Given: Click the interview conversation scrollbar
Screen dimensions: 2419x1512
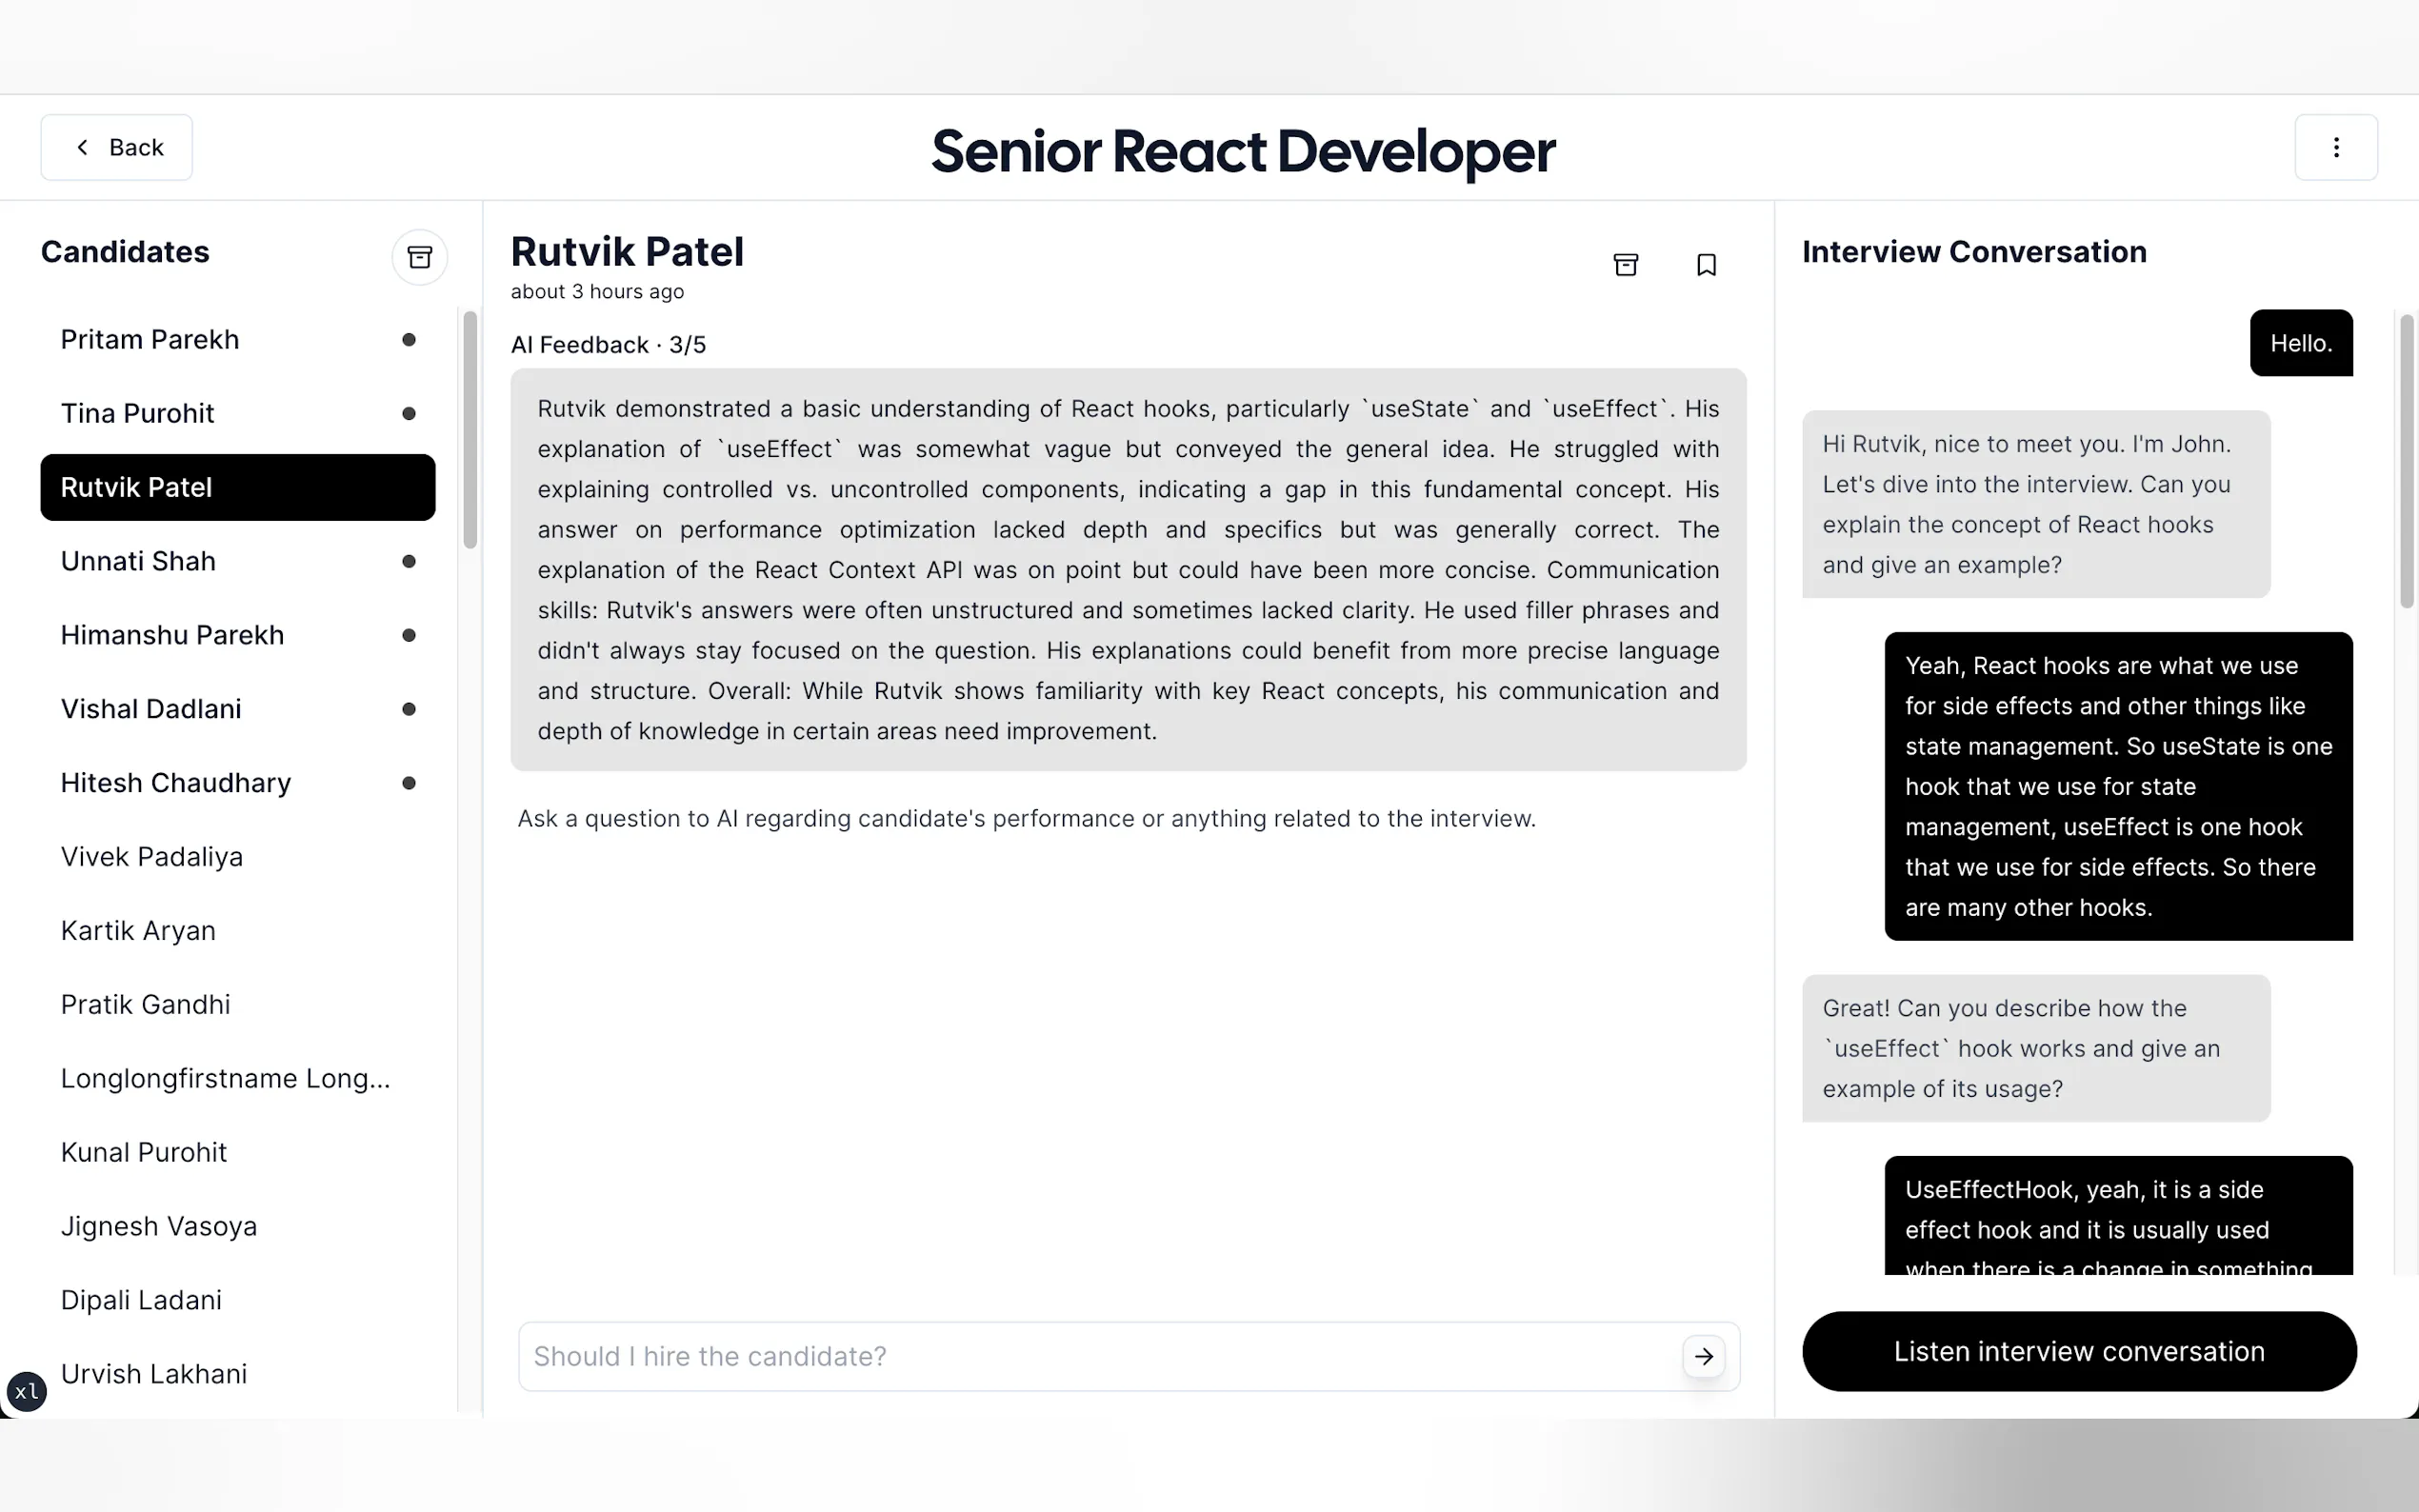Looking at the screenshot, I should [x=2406, y=460].
